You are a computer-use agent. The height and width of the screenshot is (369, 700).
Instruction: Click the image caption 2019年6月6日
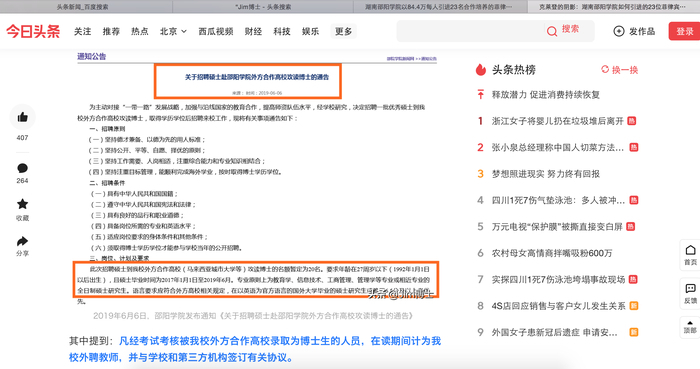click(x=253, y=316)
